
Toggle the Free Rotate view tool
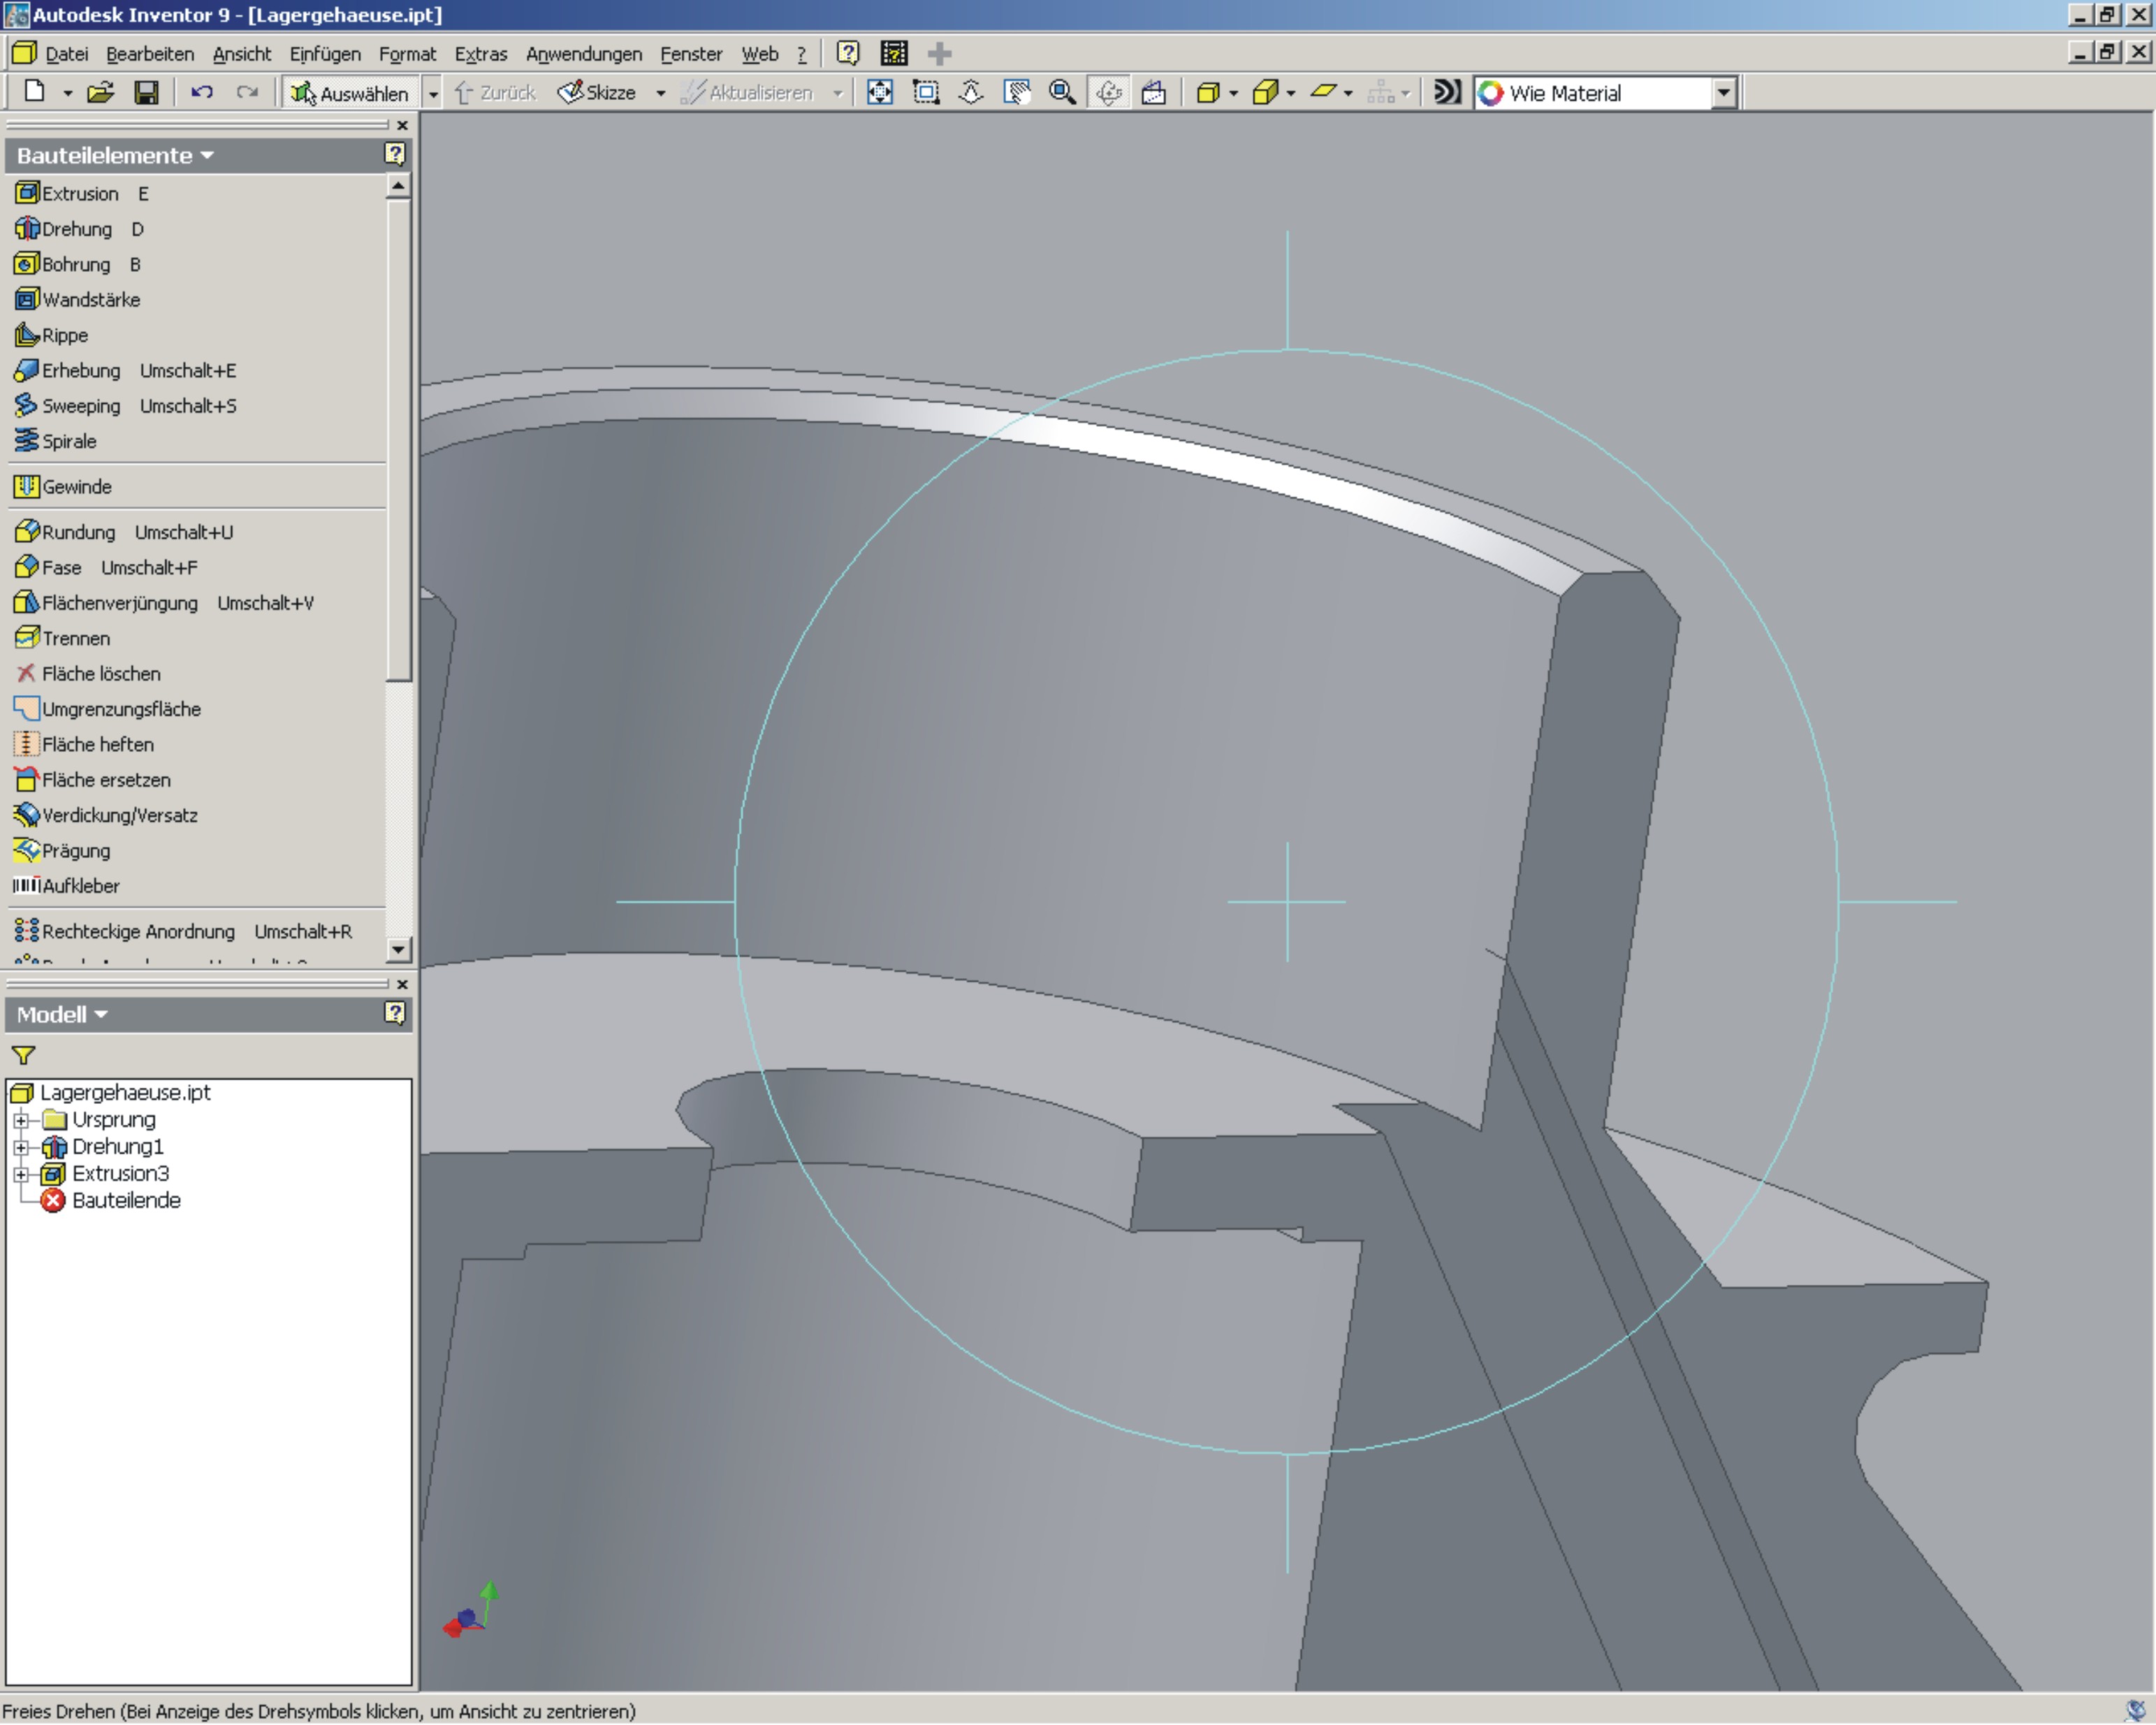(x=1108, y=93)
